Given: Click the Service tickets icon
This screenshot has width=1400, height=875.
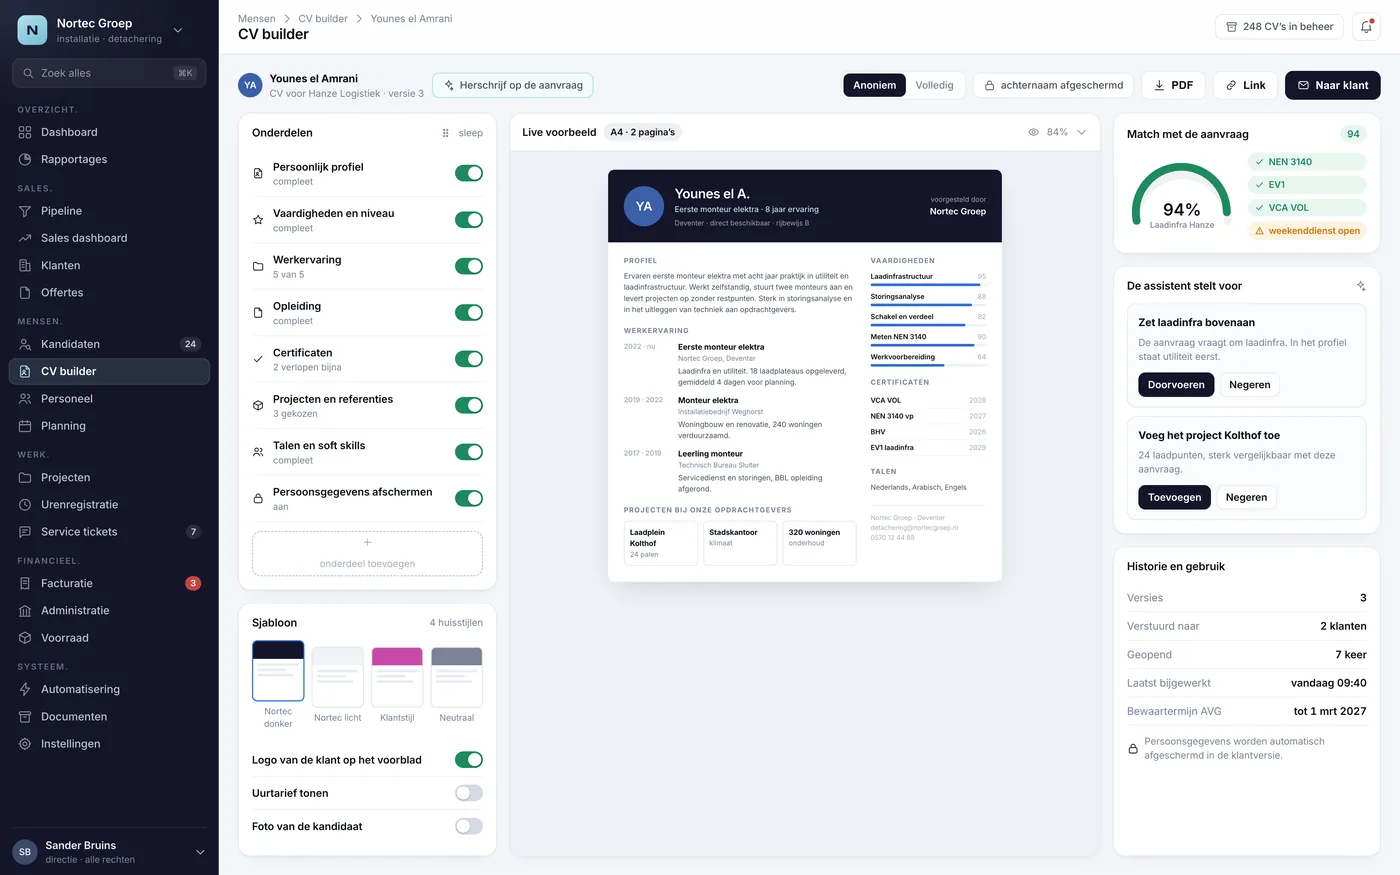Looking at the screenshot, I should click(25, 532).
